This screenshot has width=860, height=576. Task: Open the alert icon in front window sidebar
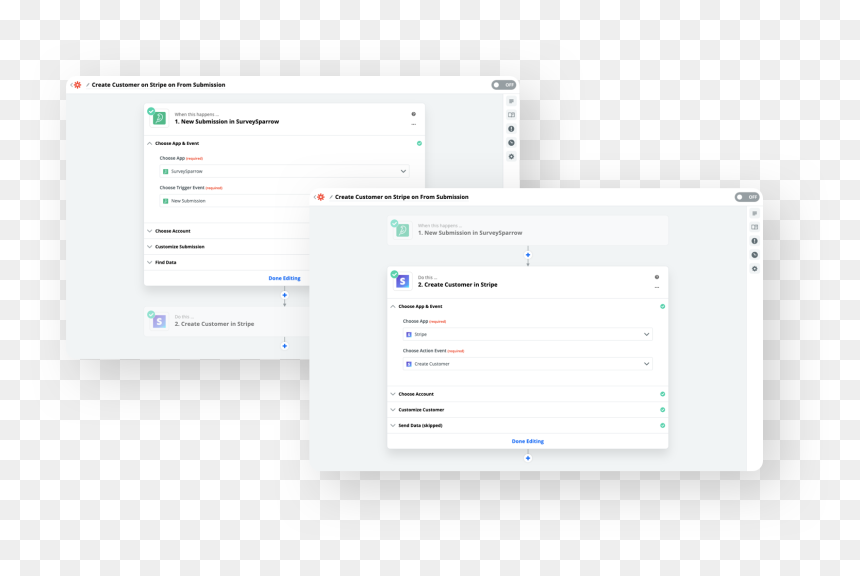point(755,241)
